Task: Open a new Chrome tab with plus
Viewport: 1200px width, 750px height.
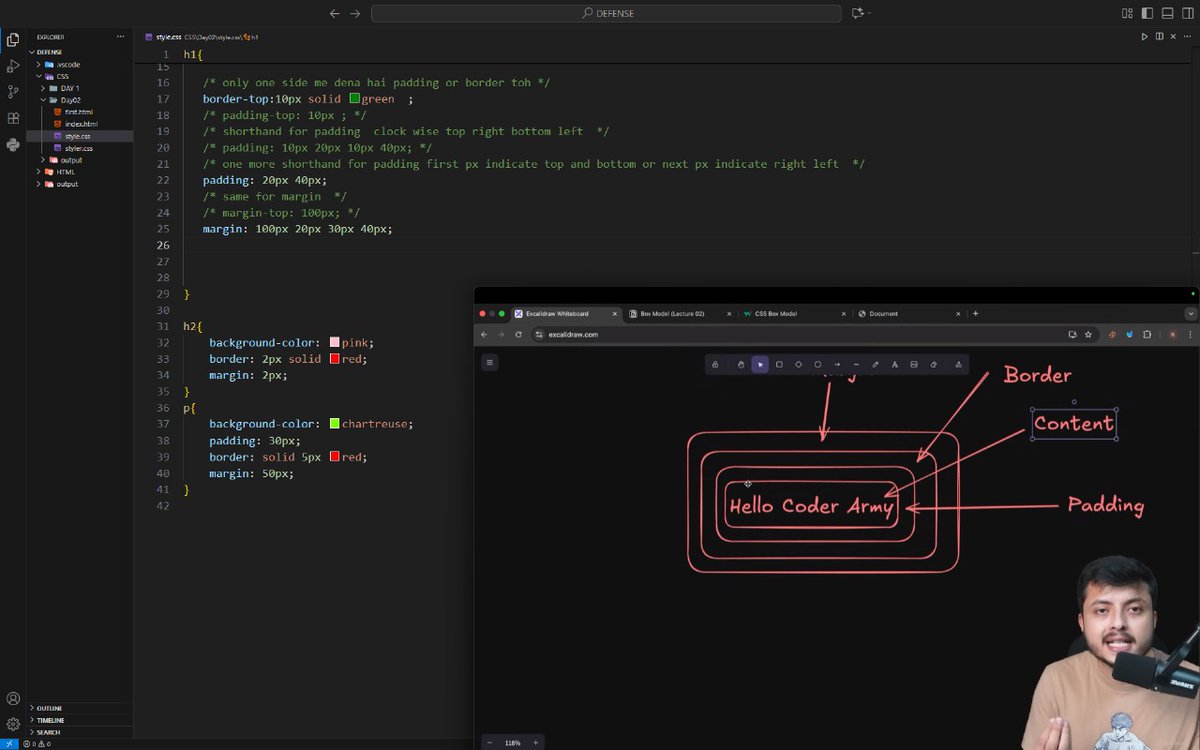Action: (976, 313)
